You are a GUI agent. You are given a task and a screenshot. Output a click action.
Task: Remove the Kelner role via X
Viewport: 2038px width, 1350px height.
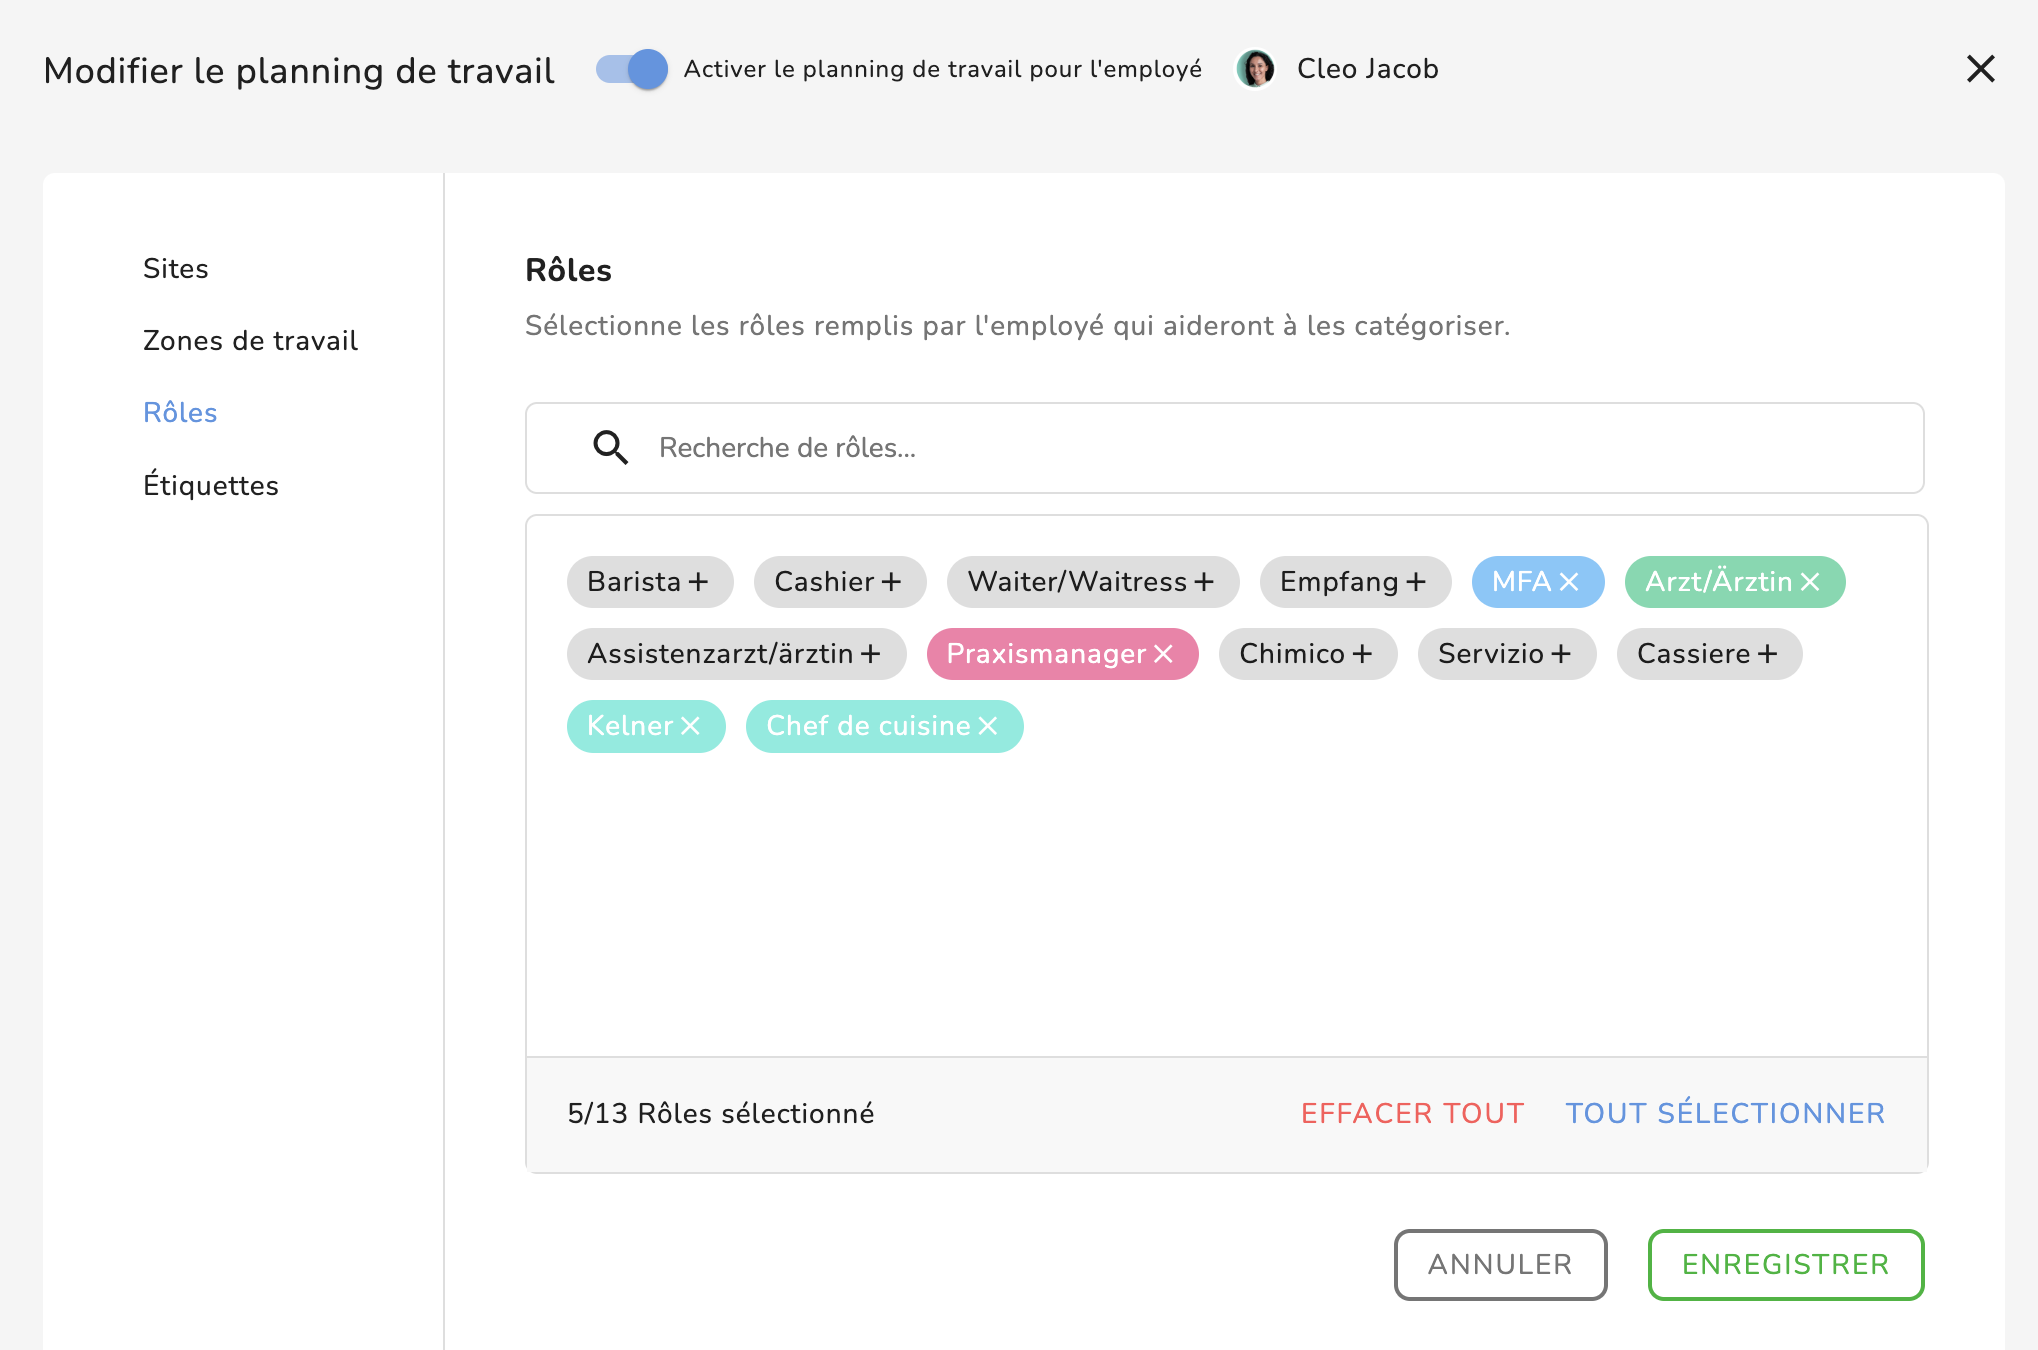pos(690,726)
